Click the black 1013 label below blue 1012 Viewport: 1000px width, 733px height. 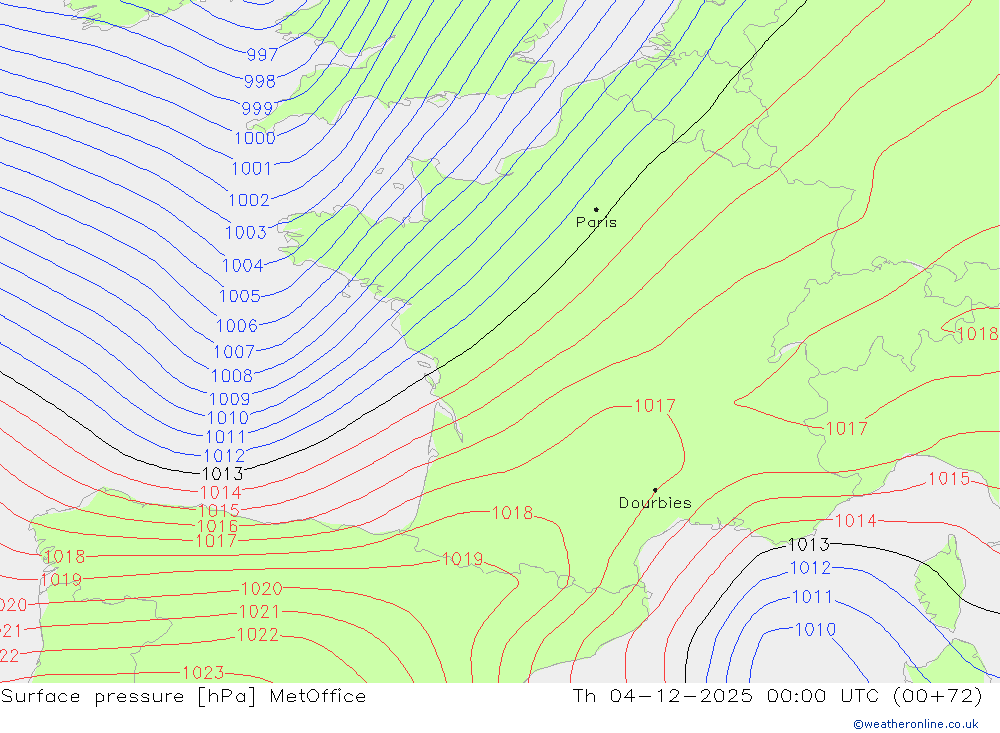point(223,474)
